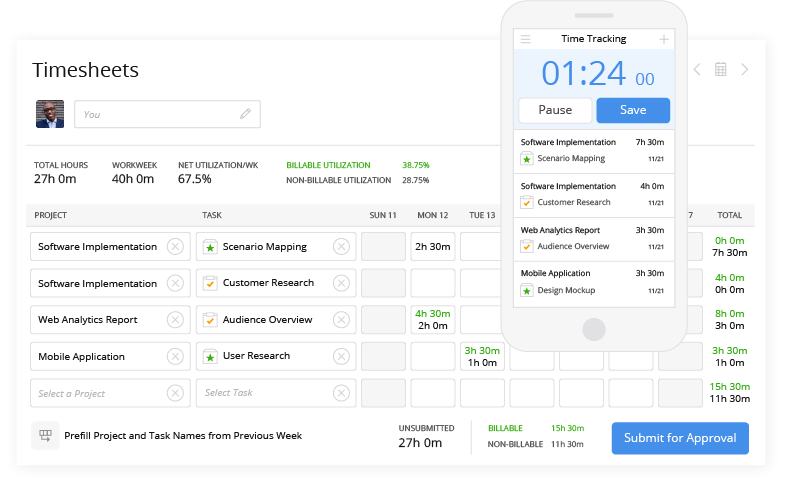Click the 38.75% billable utilization value

(x=416, y=165)
